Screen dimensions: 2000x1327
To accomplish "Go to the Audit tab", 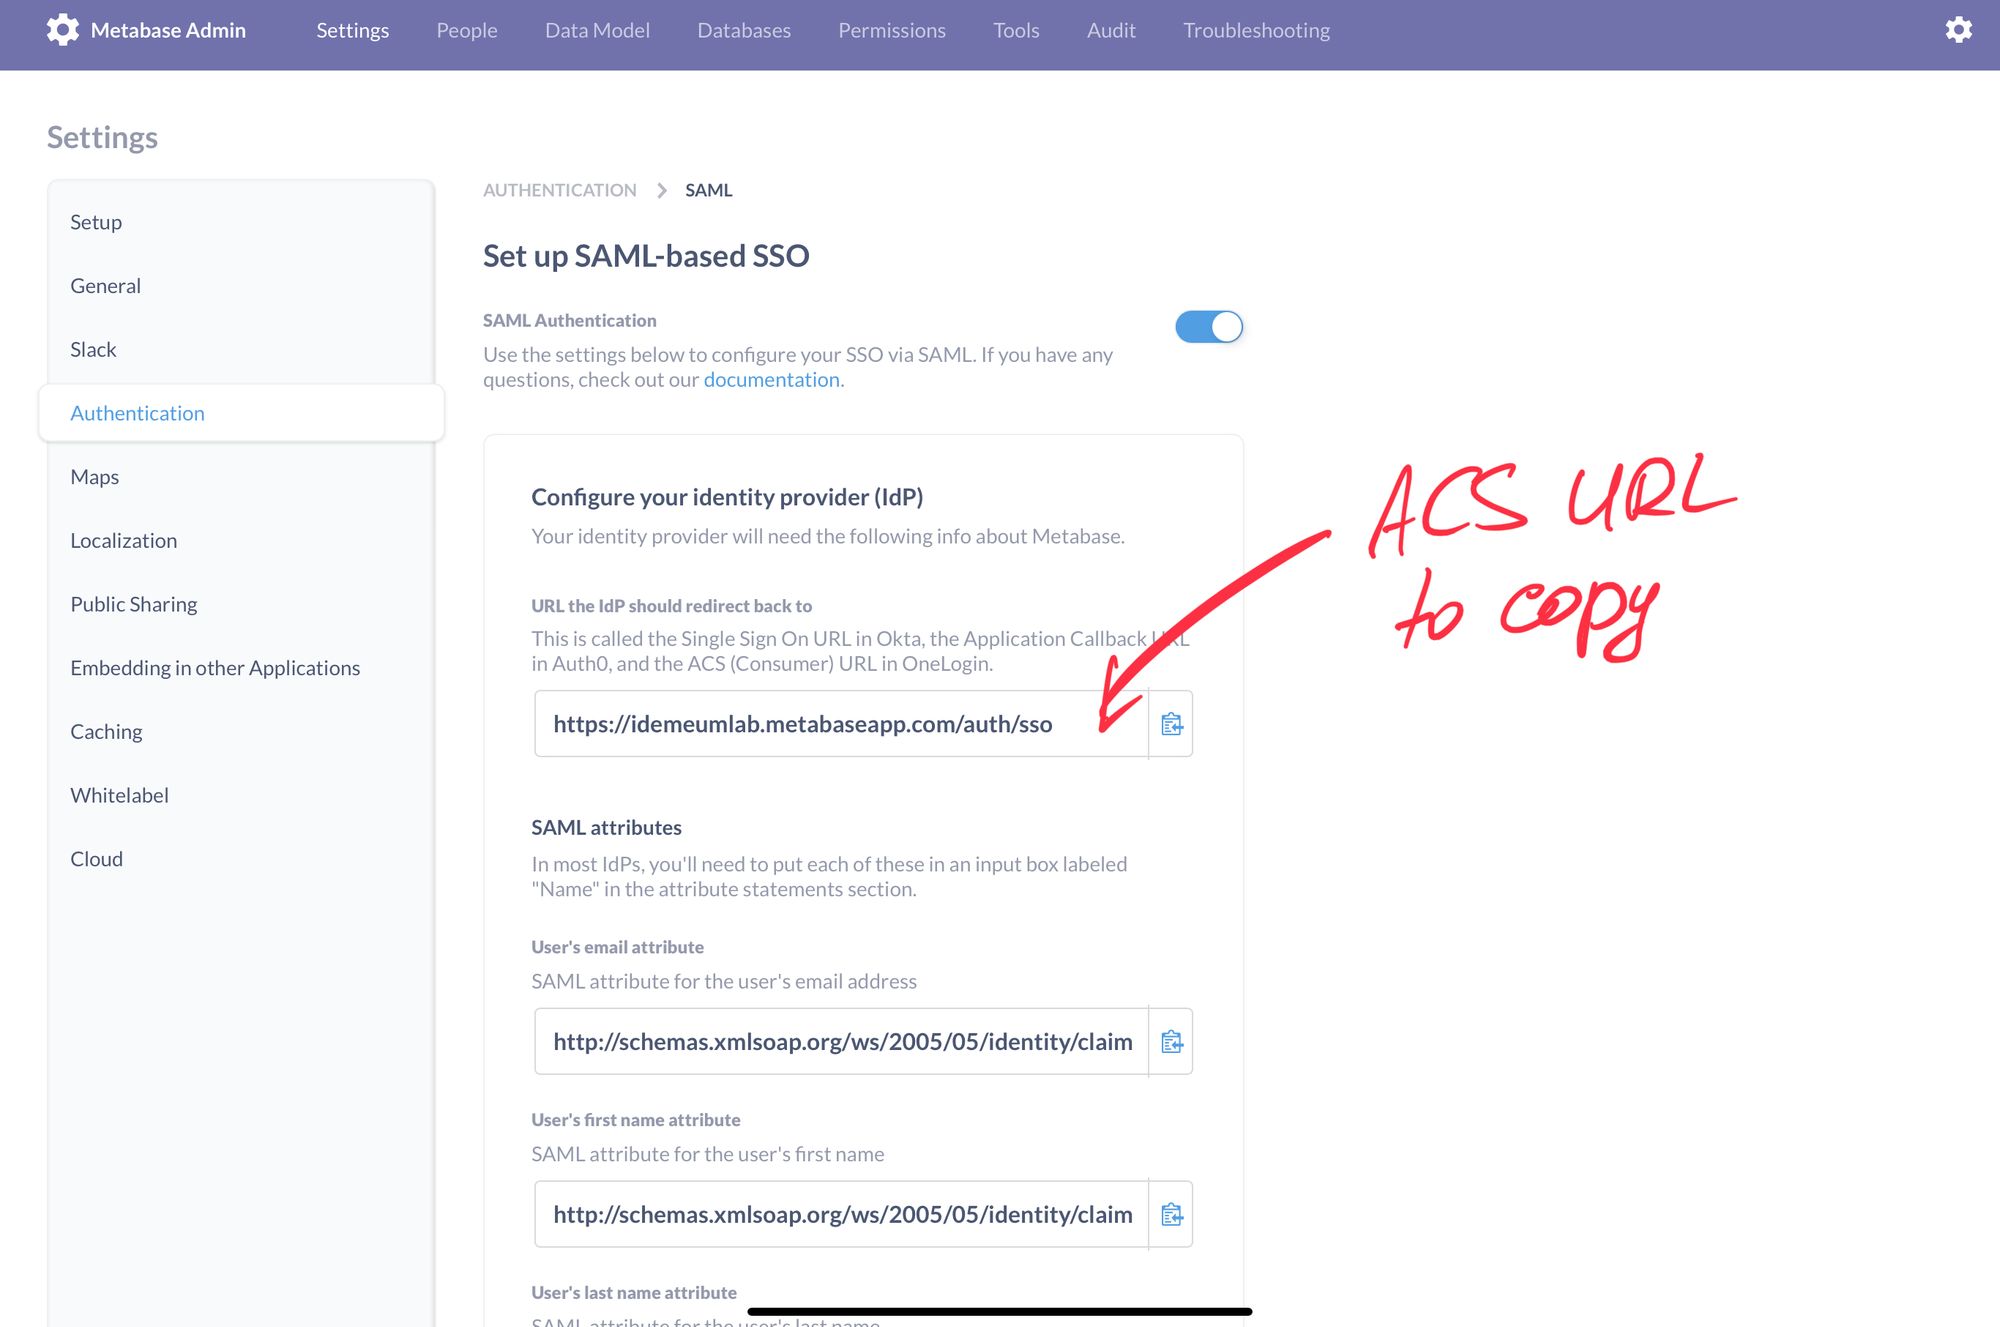I will point(1111,30).
